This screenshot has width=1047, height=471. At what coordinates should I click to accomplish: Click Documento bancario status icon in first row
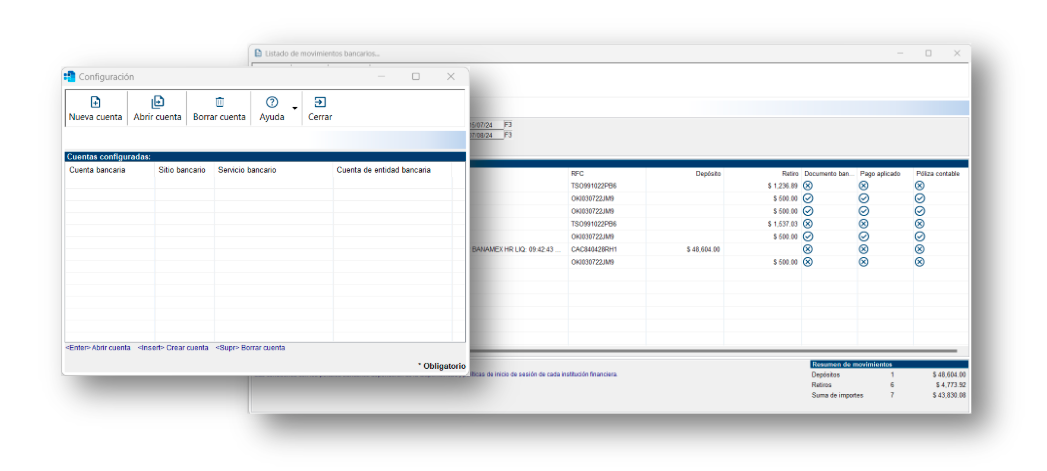[808, 186]
